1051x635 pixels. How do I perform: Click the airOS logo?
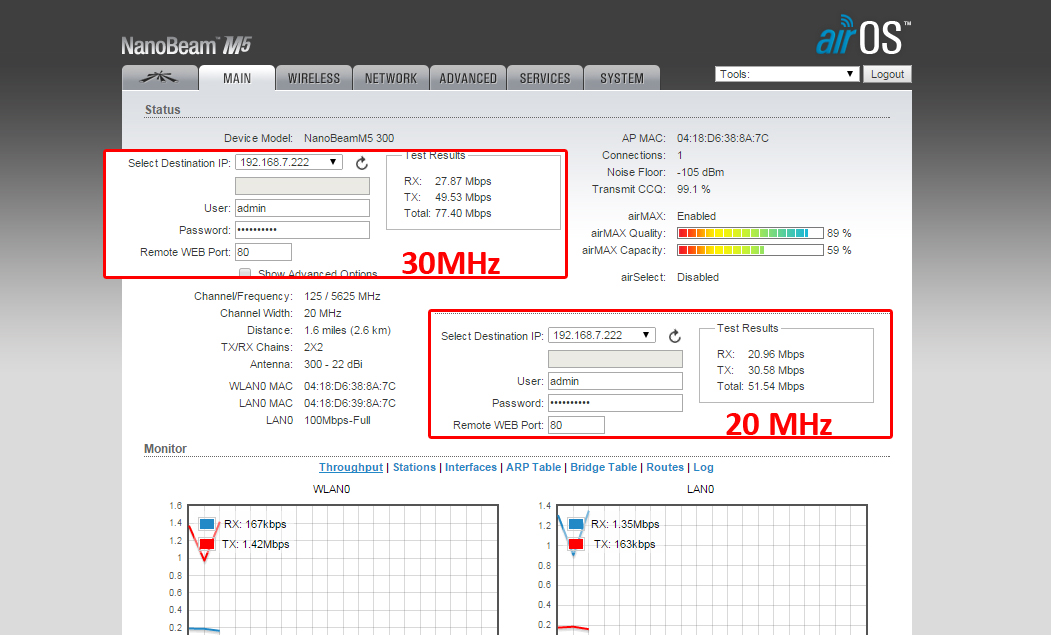[863, 36]
